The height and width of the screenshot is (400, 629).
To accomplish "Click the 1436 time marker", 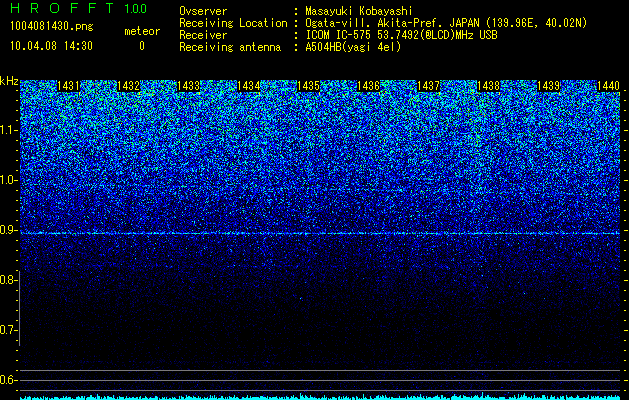I will pos(368,86).
